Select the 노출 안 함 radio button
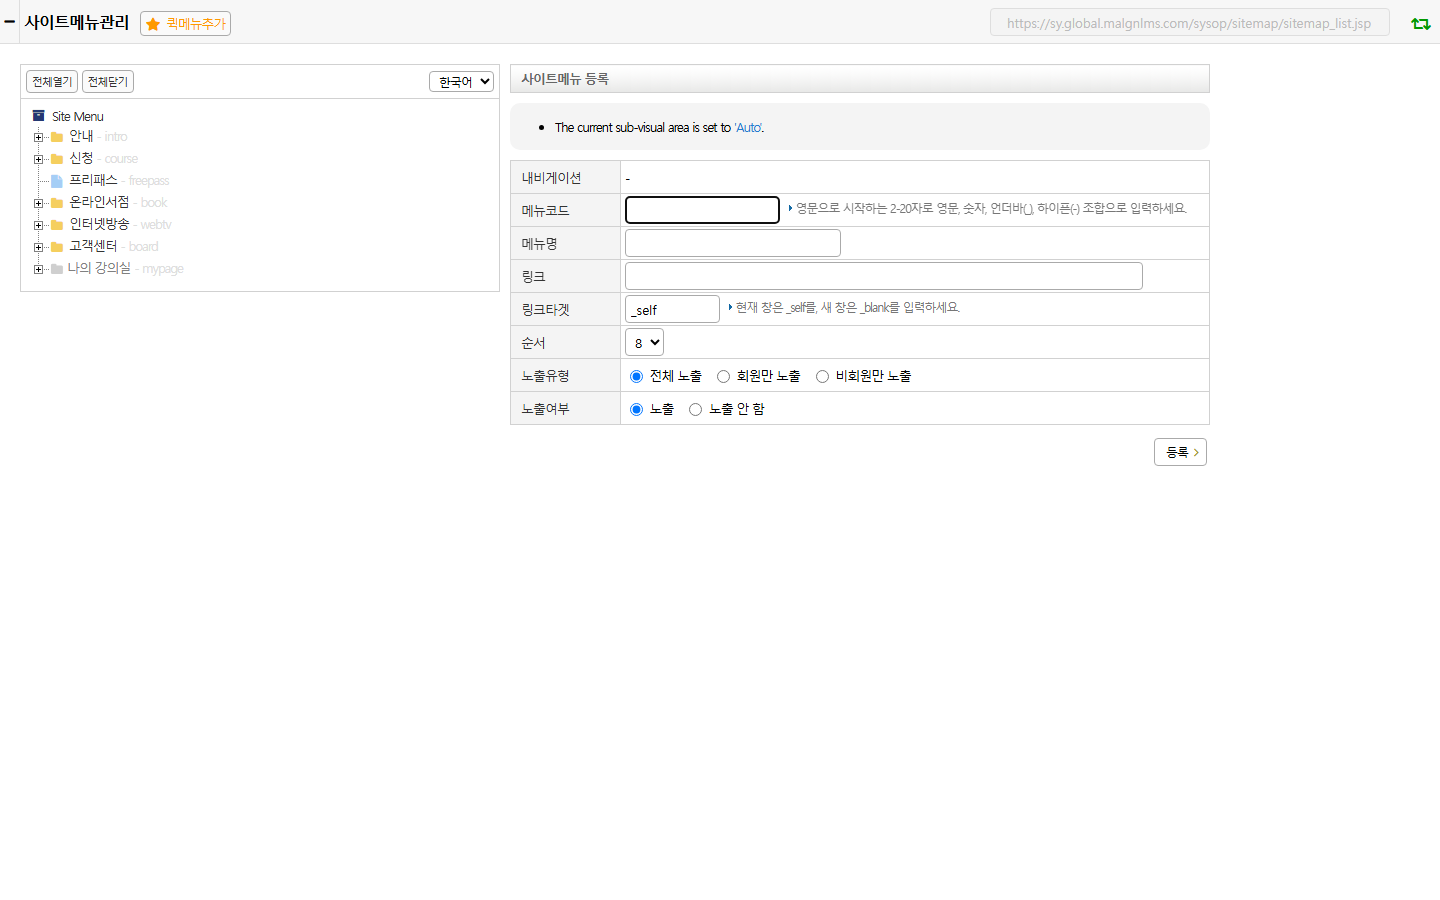This screenshot has height=900, width=1440. 695,409
